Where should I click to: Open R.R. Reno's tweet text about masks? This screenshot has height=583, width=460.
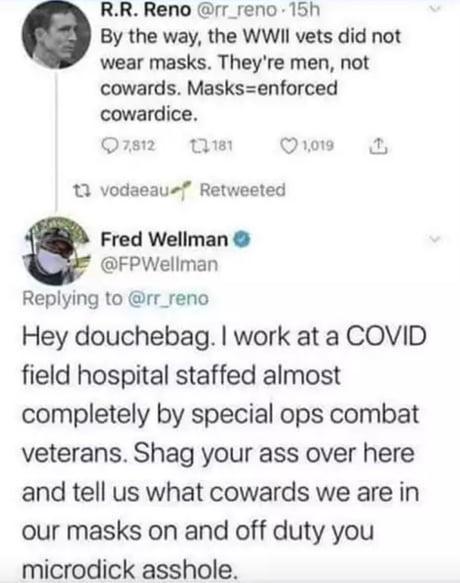[x=250, y=75]
